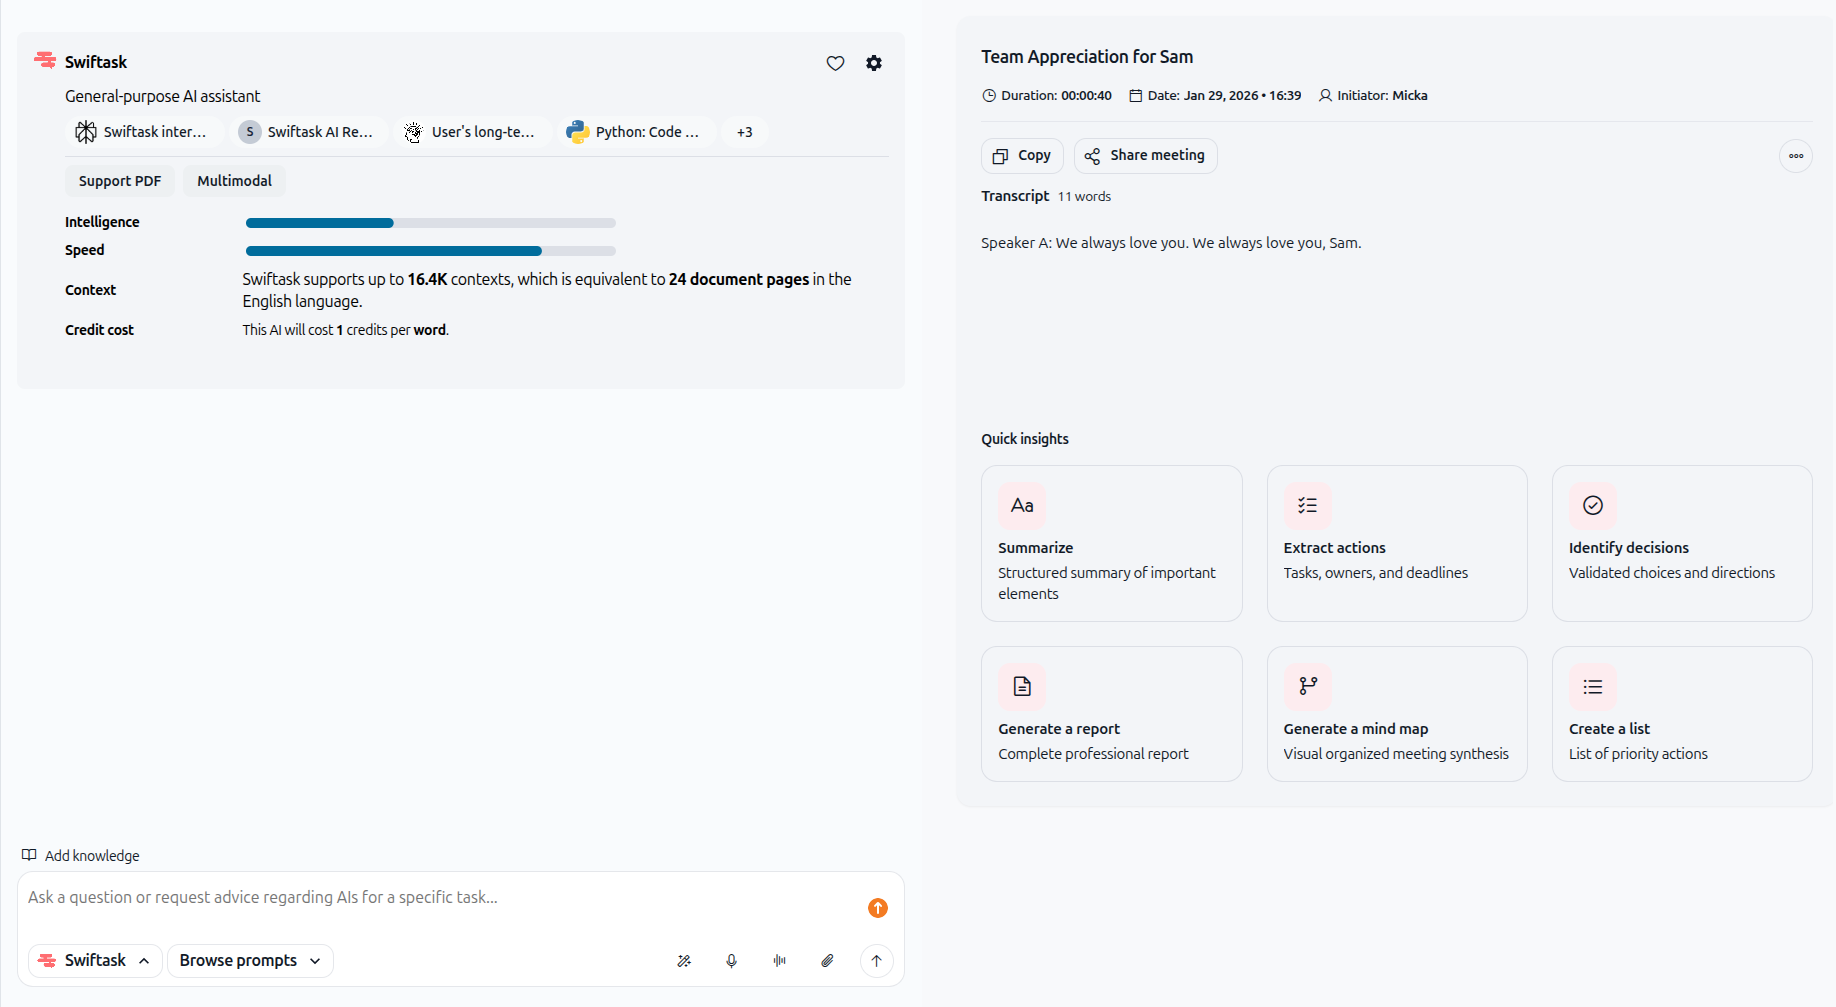The image size is (1836, 1007).
Task: Click the Transcript heading
Action: (1015, 196)
